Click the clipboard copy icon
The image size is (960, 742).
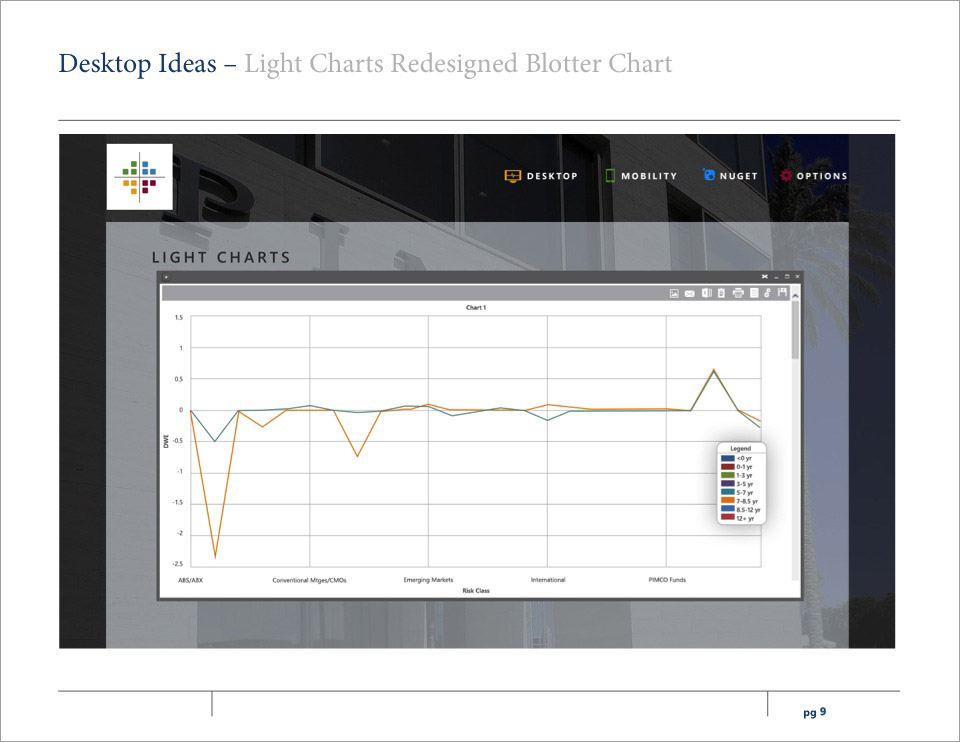pyautogui.click(x=721, y=293)
